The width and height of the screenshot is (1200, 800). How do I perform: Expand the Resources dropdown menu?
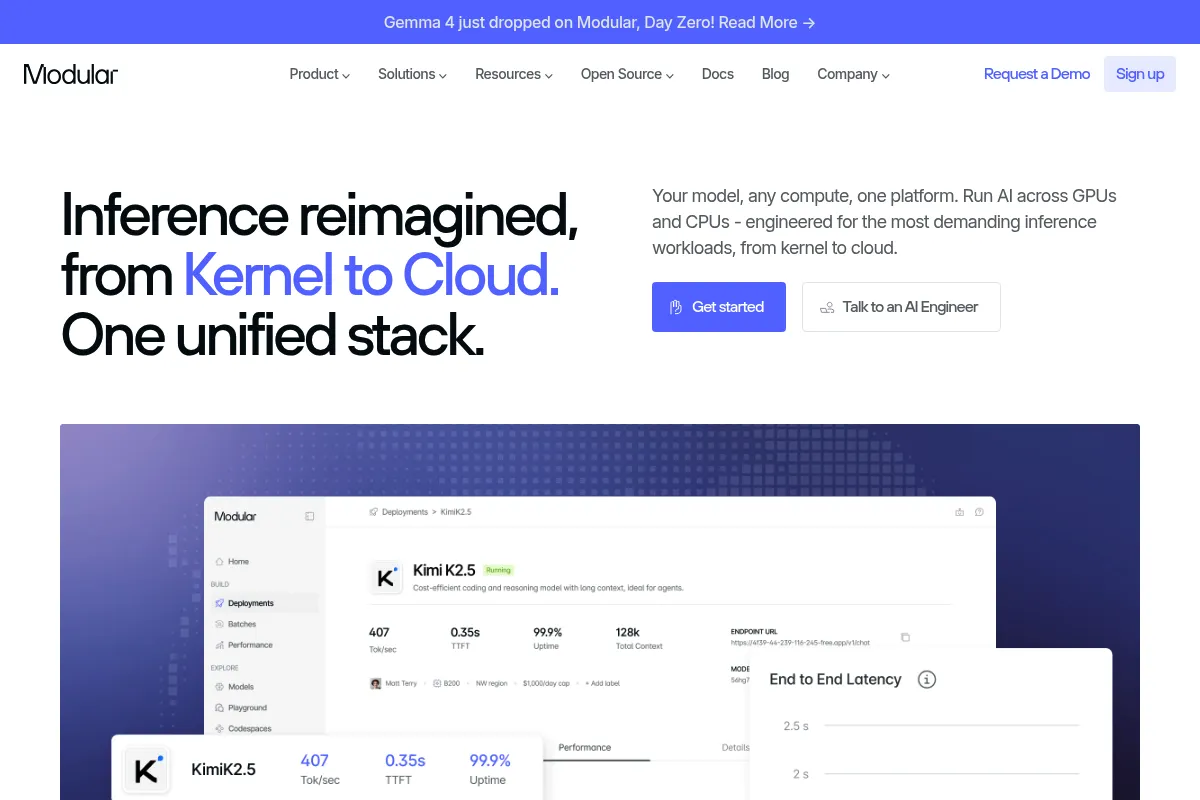(514, 74)
